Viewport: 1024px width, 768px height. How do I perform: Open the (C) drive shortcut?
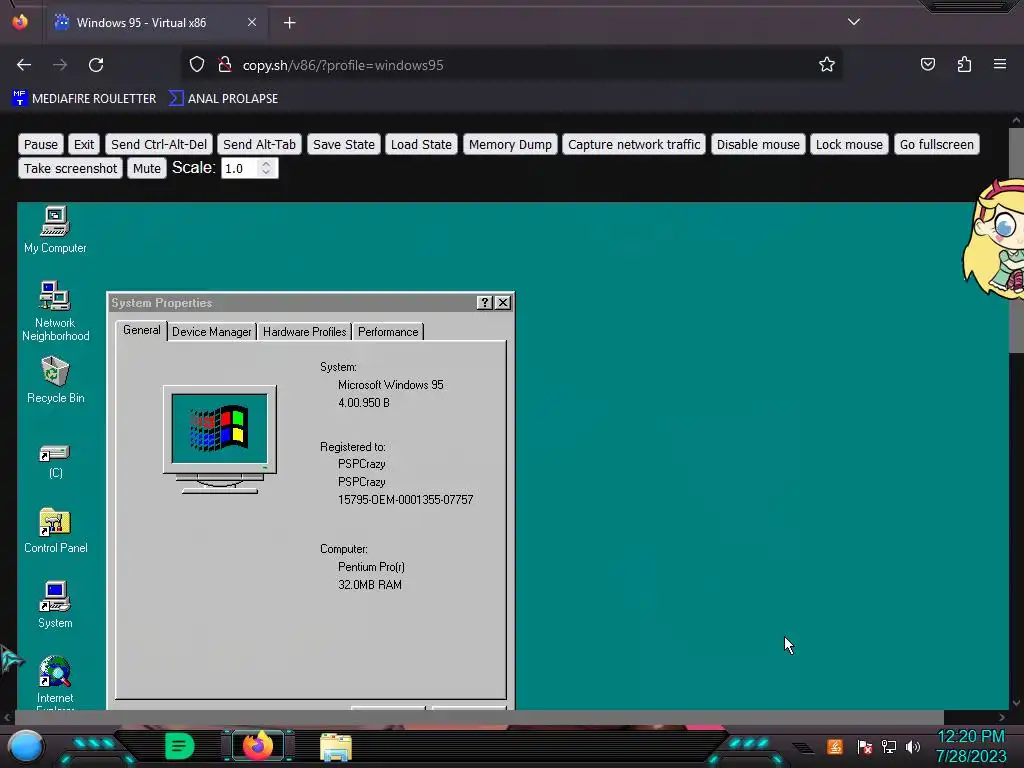[x=55, y=460]
